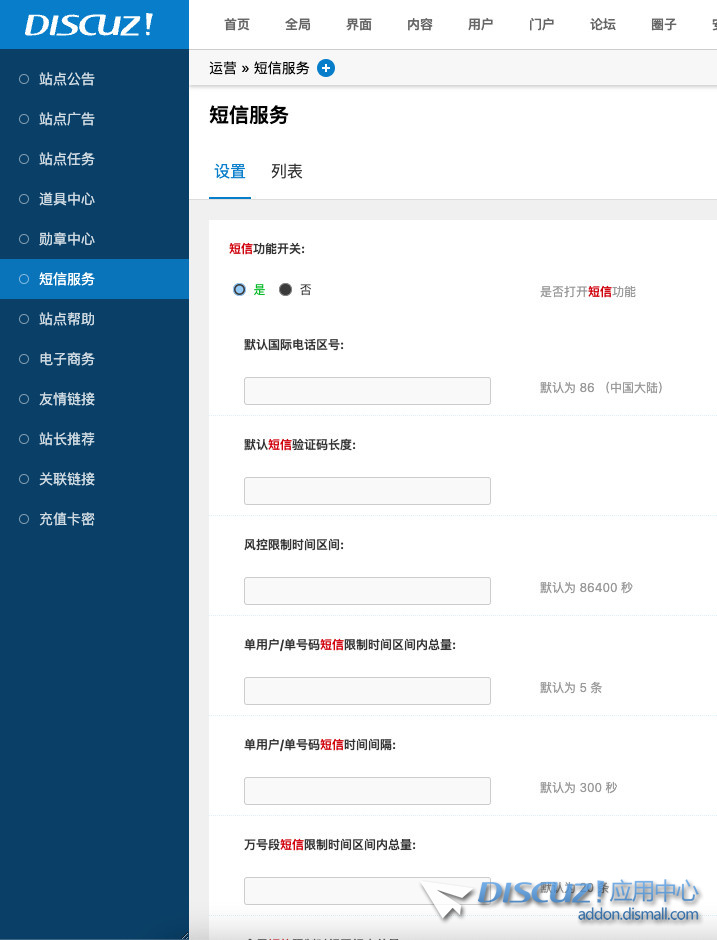Click the 运营 breadcrumb link
This screenshot has height=940, width=717.
point(223,68)
